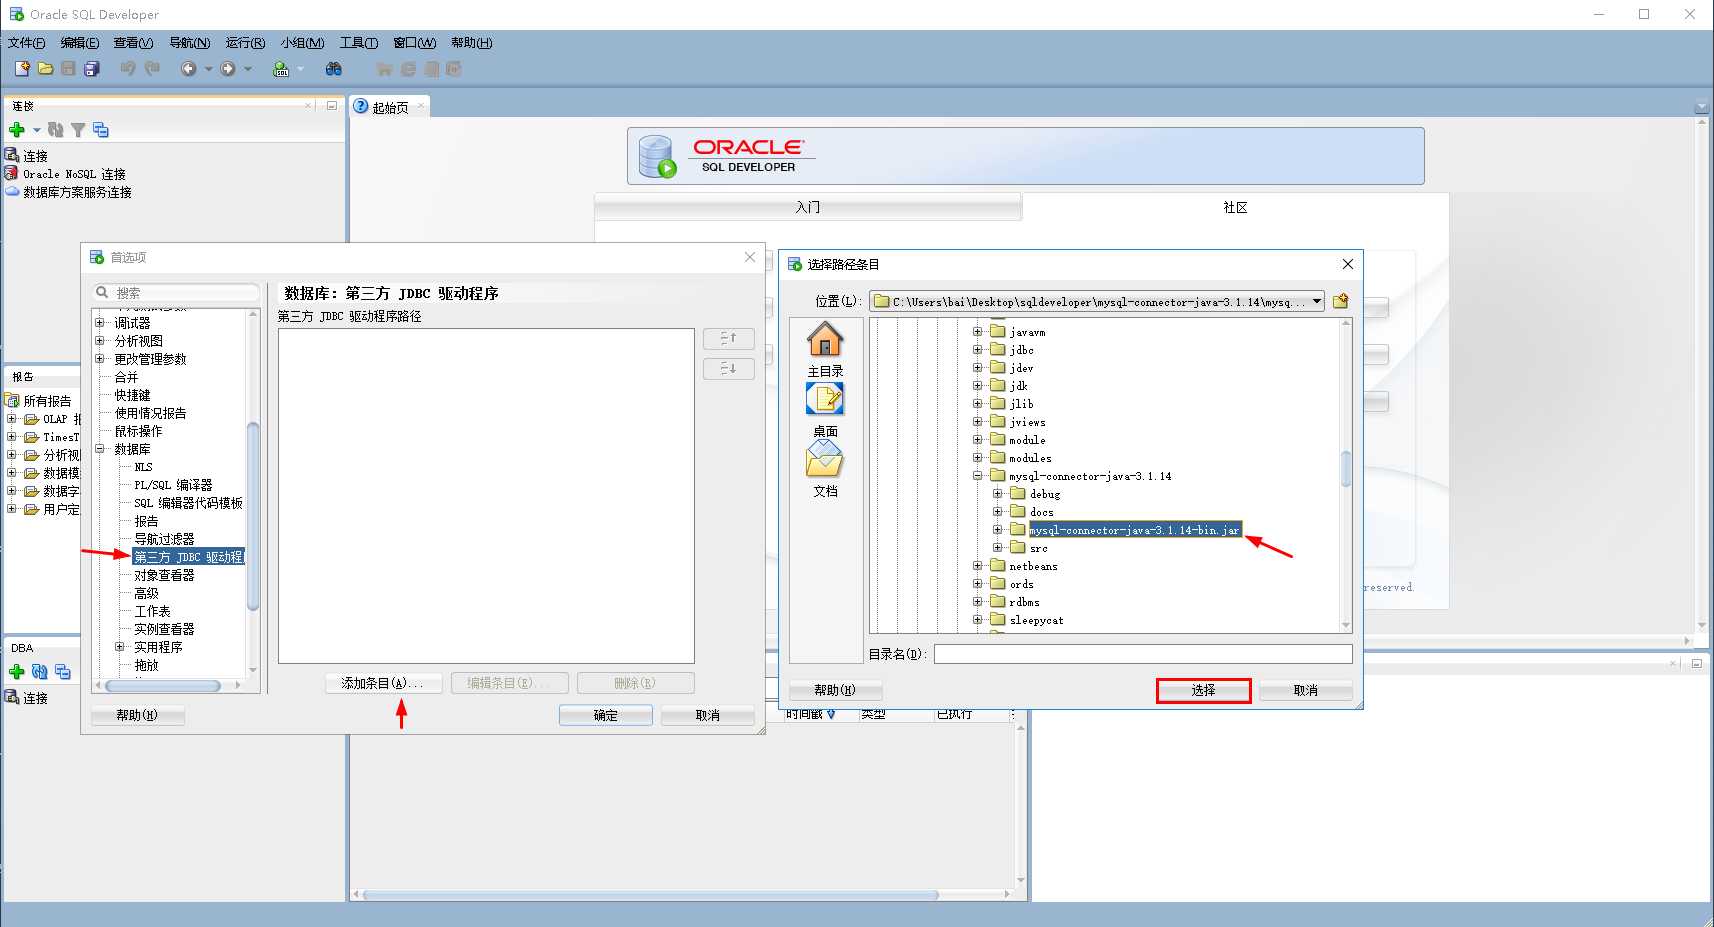Click the 选择 button in path dialog
This screenshot has width=1714, height=927.
pyautogui.click(x=1203, y=690)
